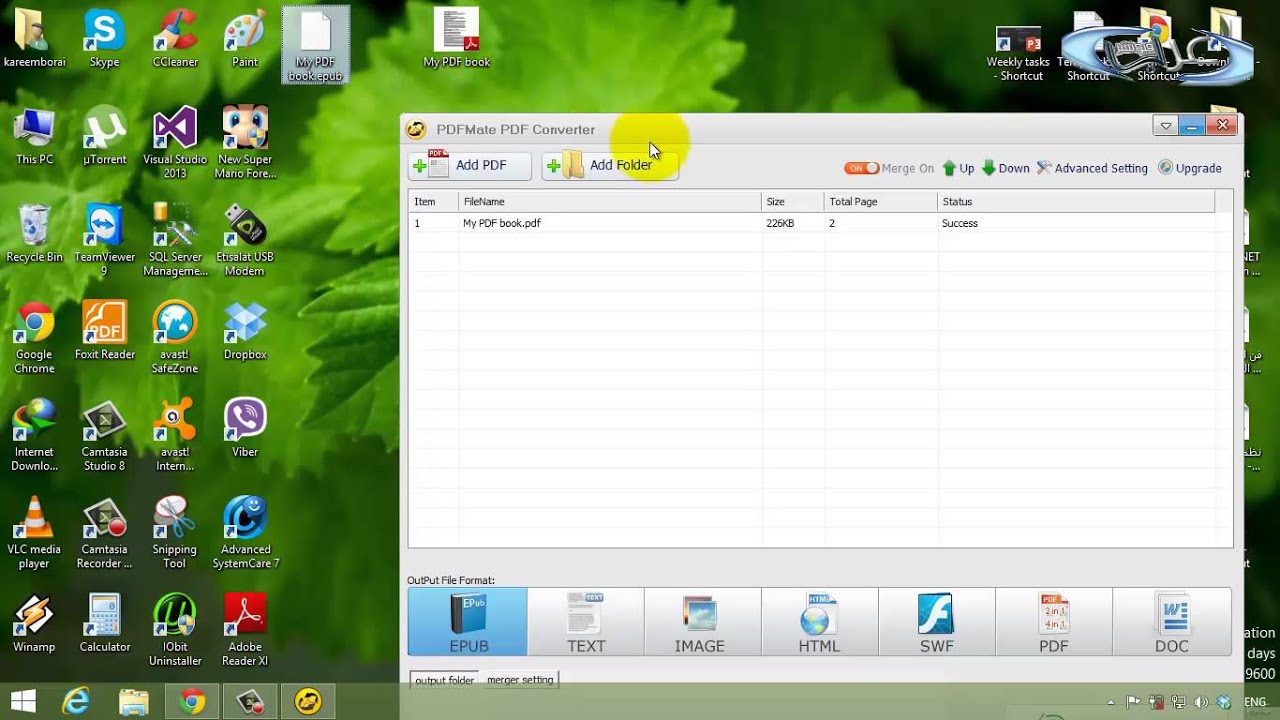Image resolution: width=1280 pixels, height=720 pixels.
Task: Click the Success status cell
Action: pos(959,223)
